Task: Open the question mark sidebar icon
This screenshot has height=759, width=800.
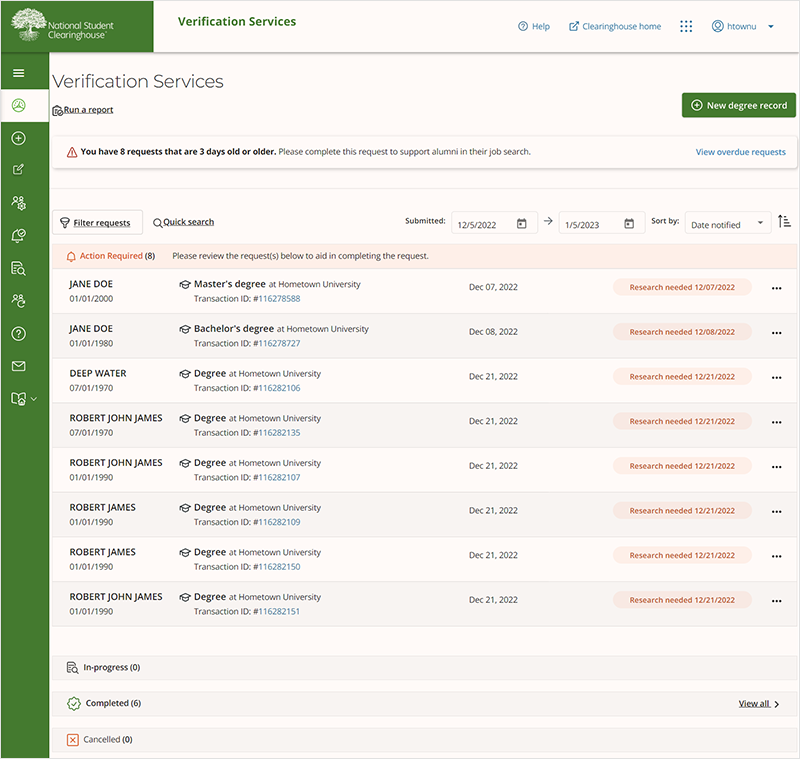Action: [x=19, y=334]
